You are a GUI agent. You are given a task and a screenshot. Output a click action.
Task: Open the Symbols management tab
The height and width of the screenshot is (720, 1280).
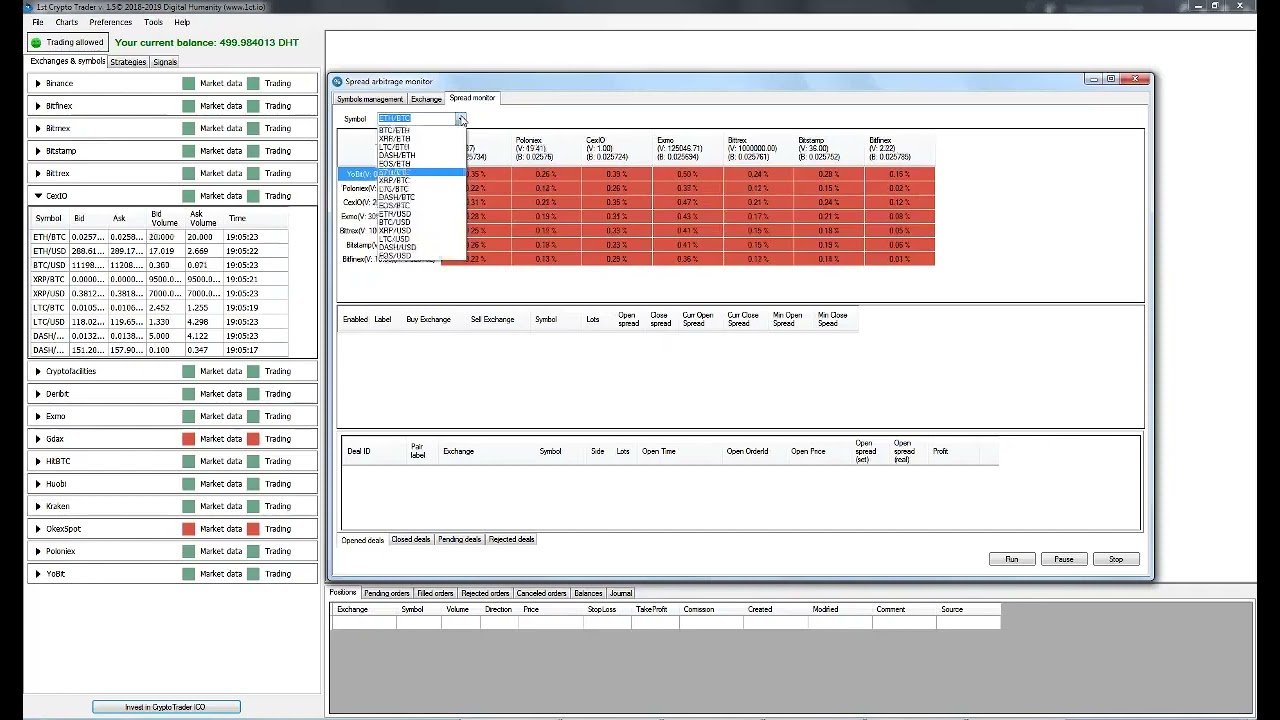point(370,99)
